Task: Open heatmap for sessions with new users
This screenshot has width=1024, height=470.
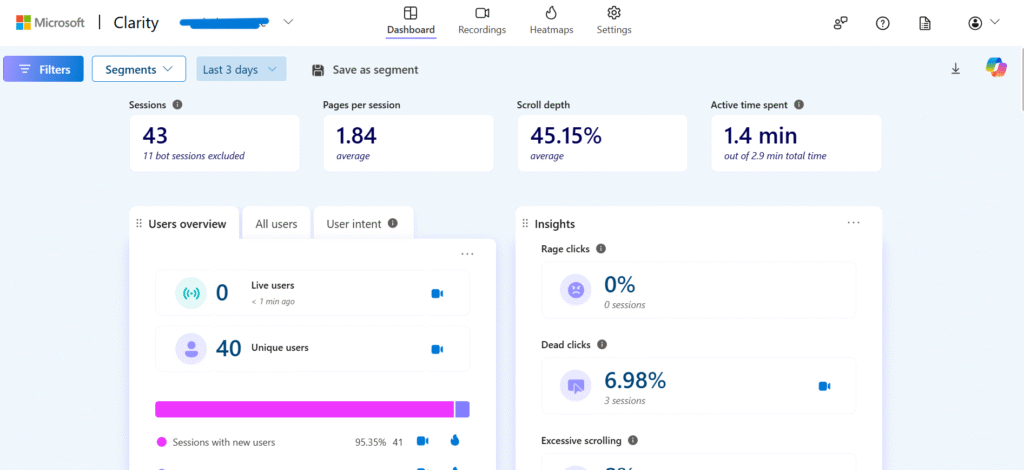Action: click(x=455, y=441)
